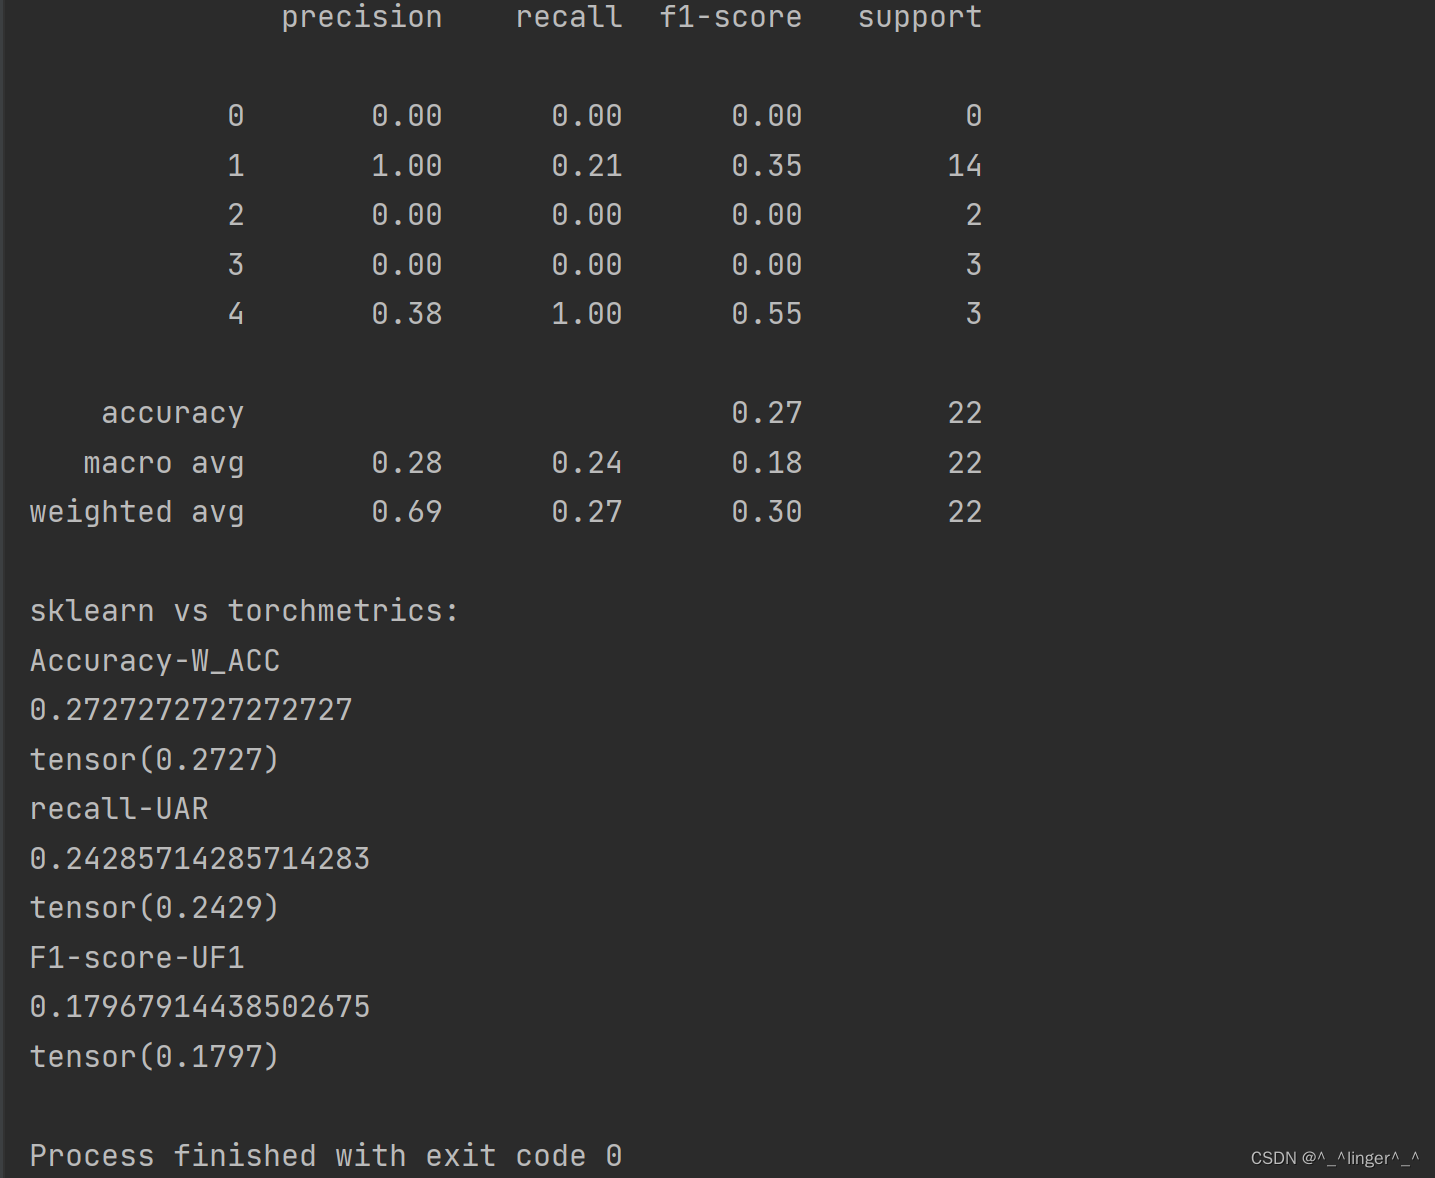Screen dimensions: 1435x1178
Task: Select accuracy f1-score value 0.27
Action: coord(767,413)
